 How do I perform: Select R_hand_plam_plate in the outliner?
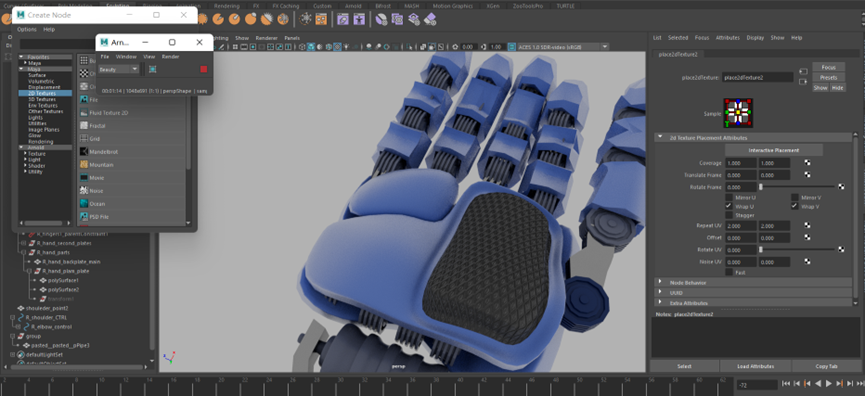[66, 271]
